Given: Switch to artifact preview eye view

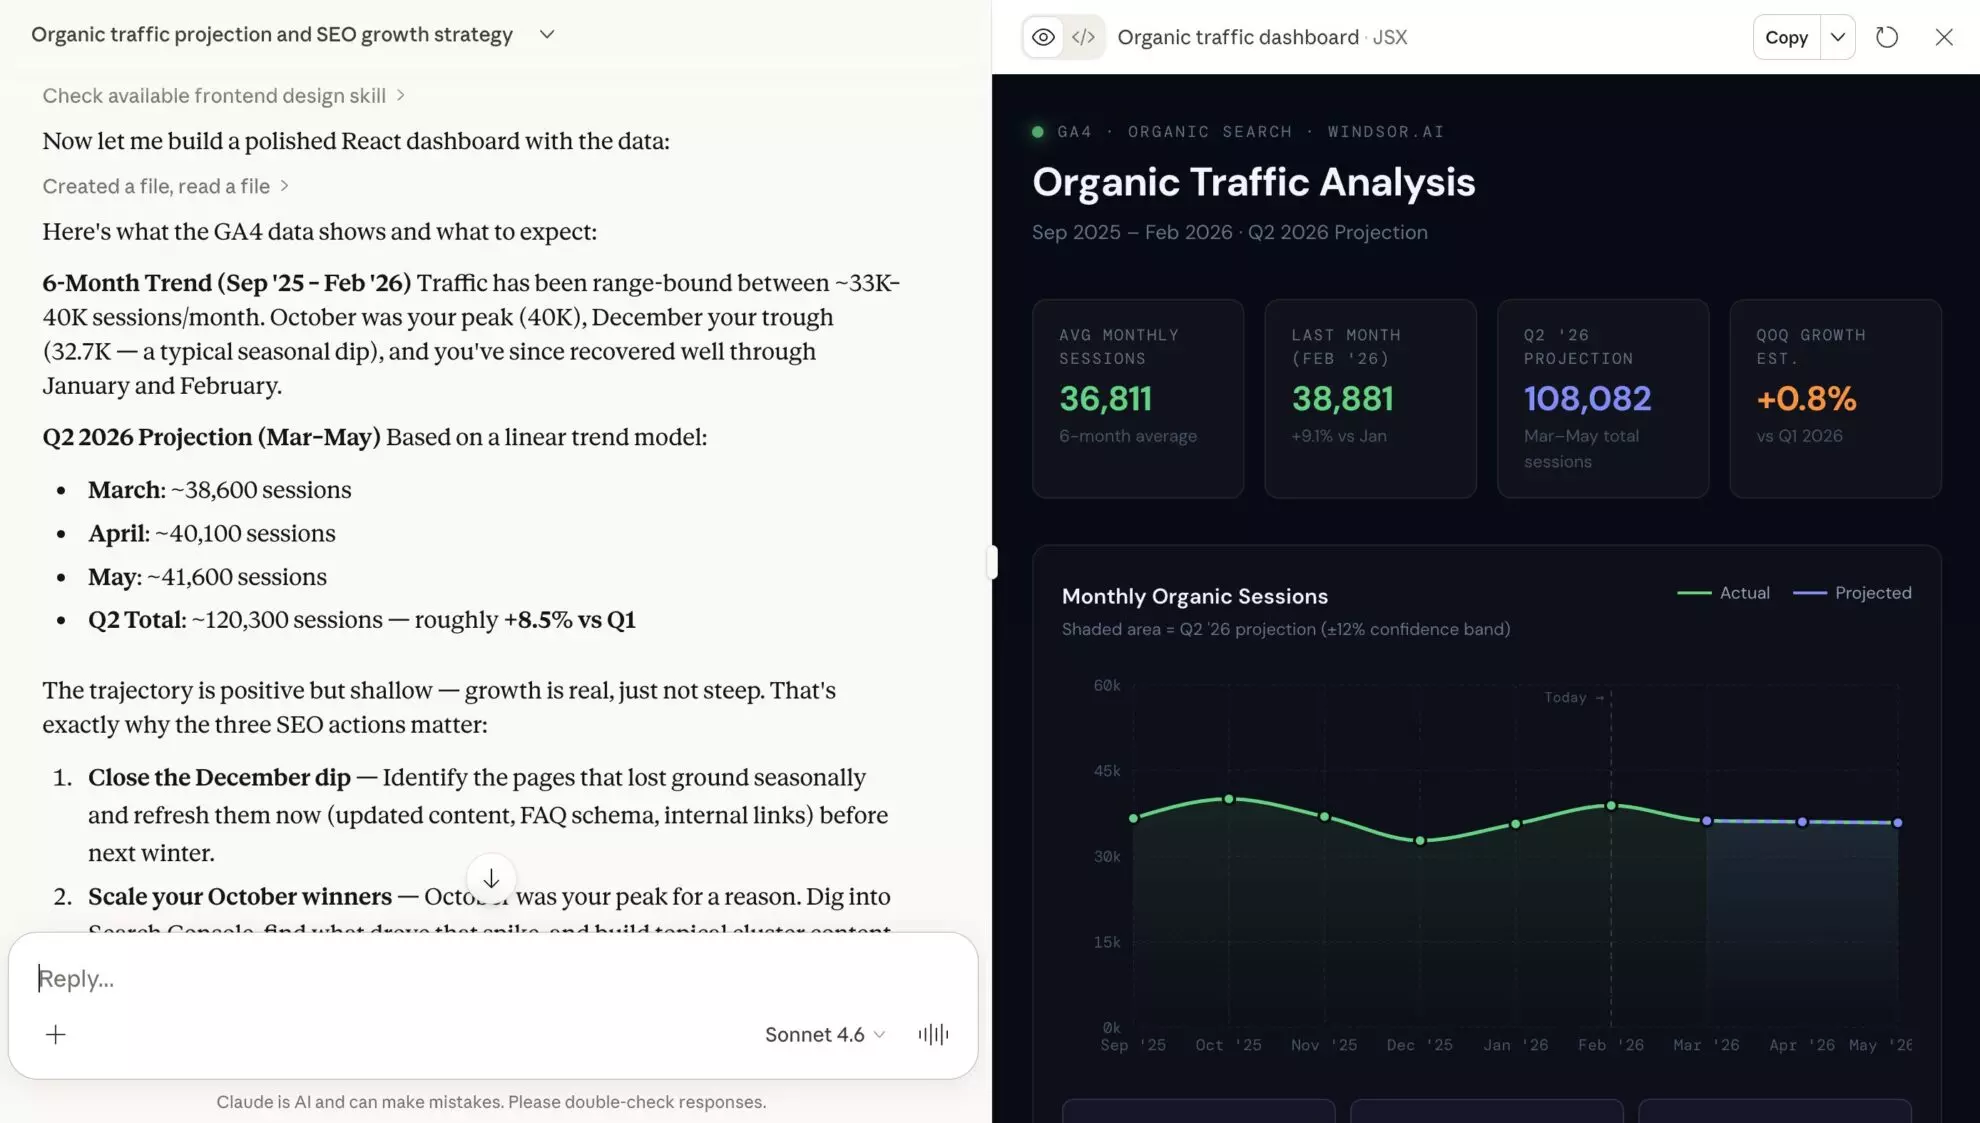Looking at the screenshot, I should click(1043, 37).
